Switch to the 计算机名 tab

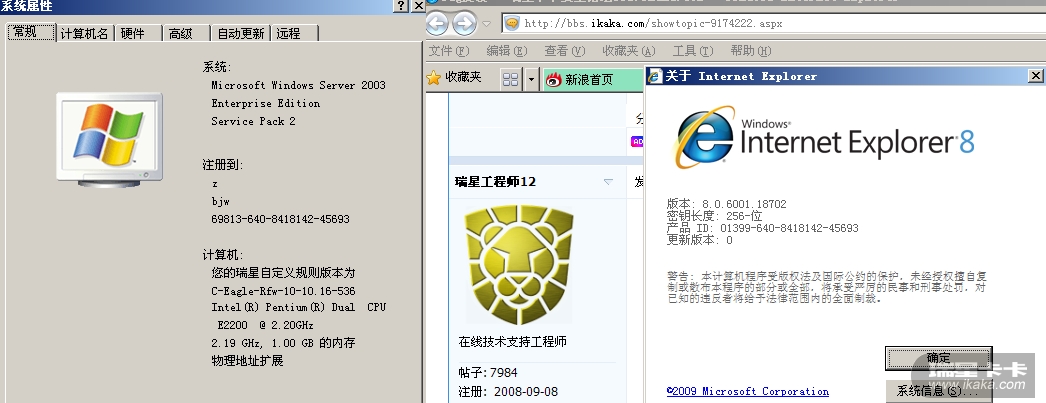(85, 33)
